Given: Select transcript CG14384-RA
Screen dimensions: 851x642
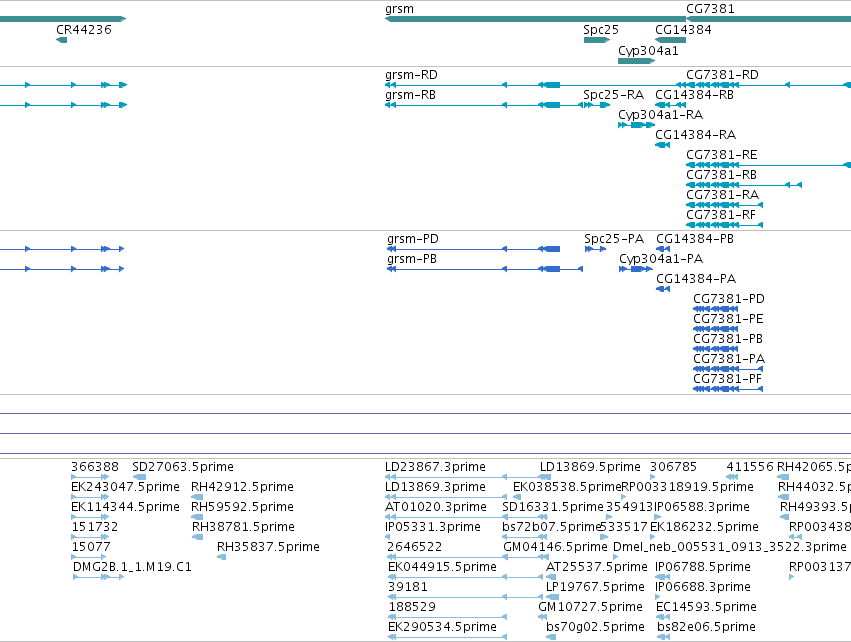Looking at the screenshot, I should [x=695, y=135].
